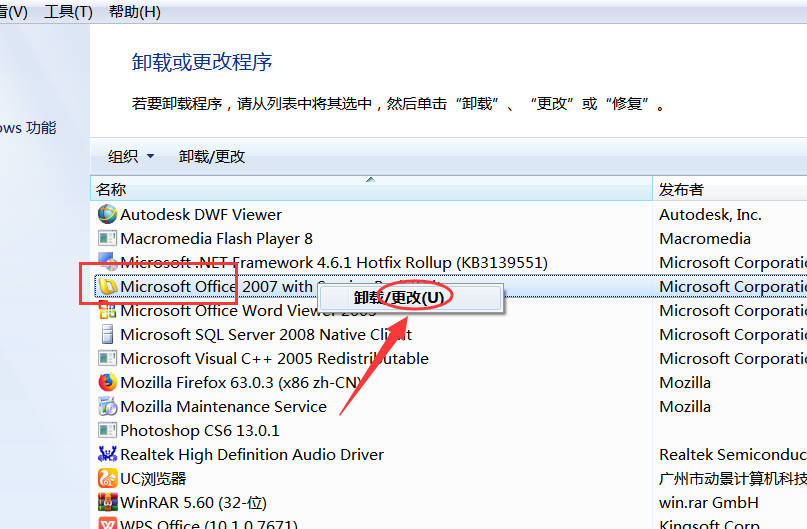
Task: Select Autodesk DWF Viewer program name
Action: [x=201, y=214]
